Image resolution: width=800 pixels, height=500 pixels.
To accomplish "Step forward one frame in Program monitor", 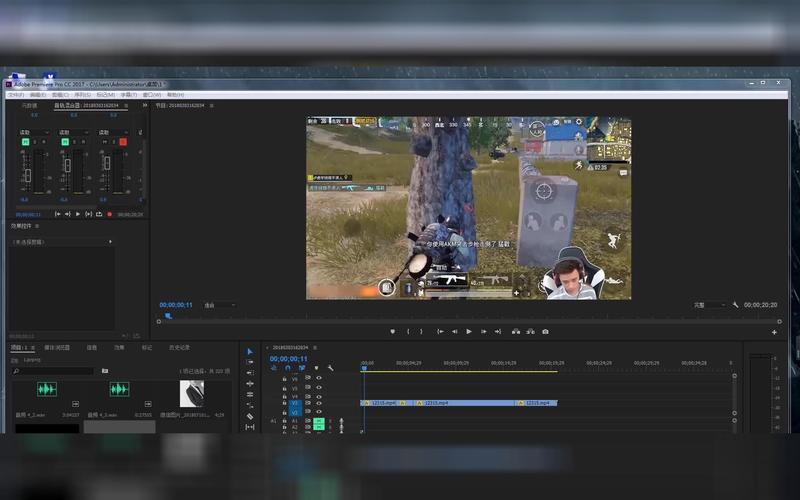I will [483, 332].
